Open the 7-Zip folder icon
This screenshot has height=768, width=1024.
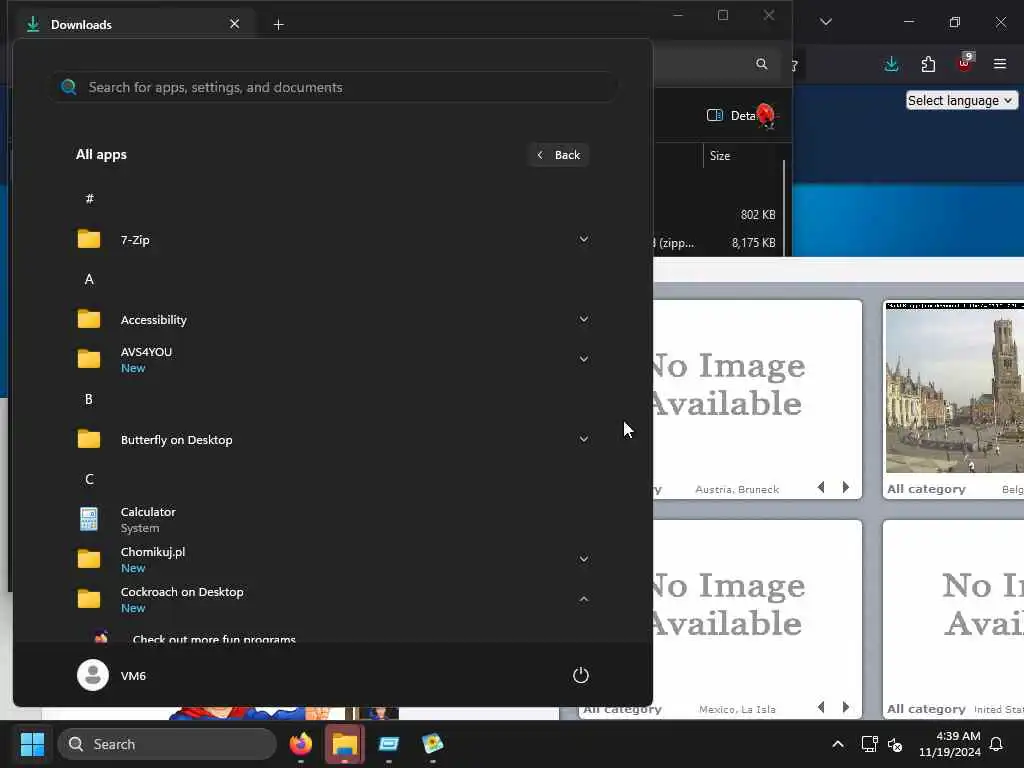(x=89, y=240)
